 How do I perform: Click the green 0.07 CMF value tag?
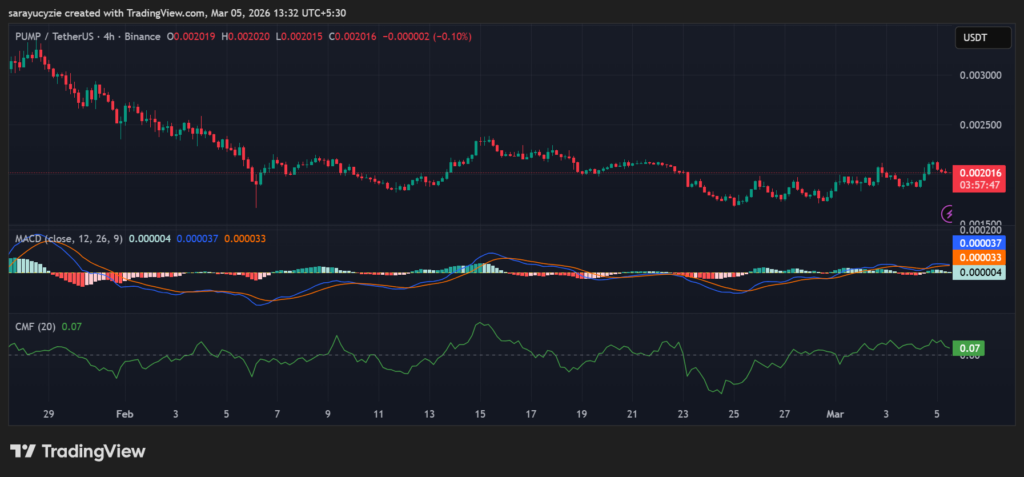click(969, 348)
